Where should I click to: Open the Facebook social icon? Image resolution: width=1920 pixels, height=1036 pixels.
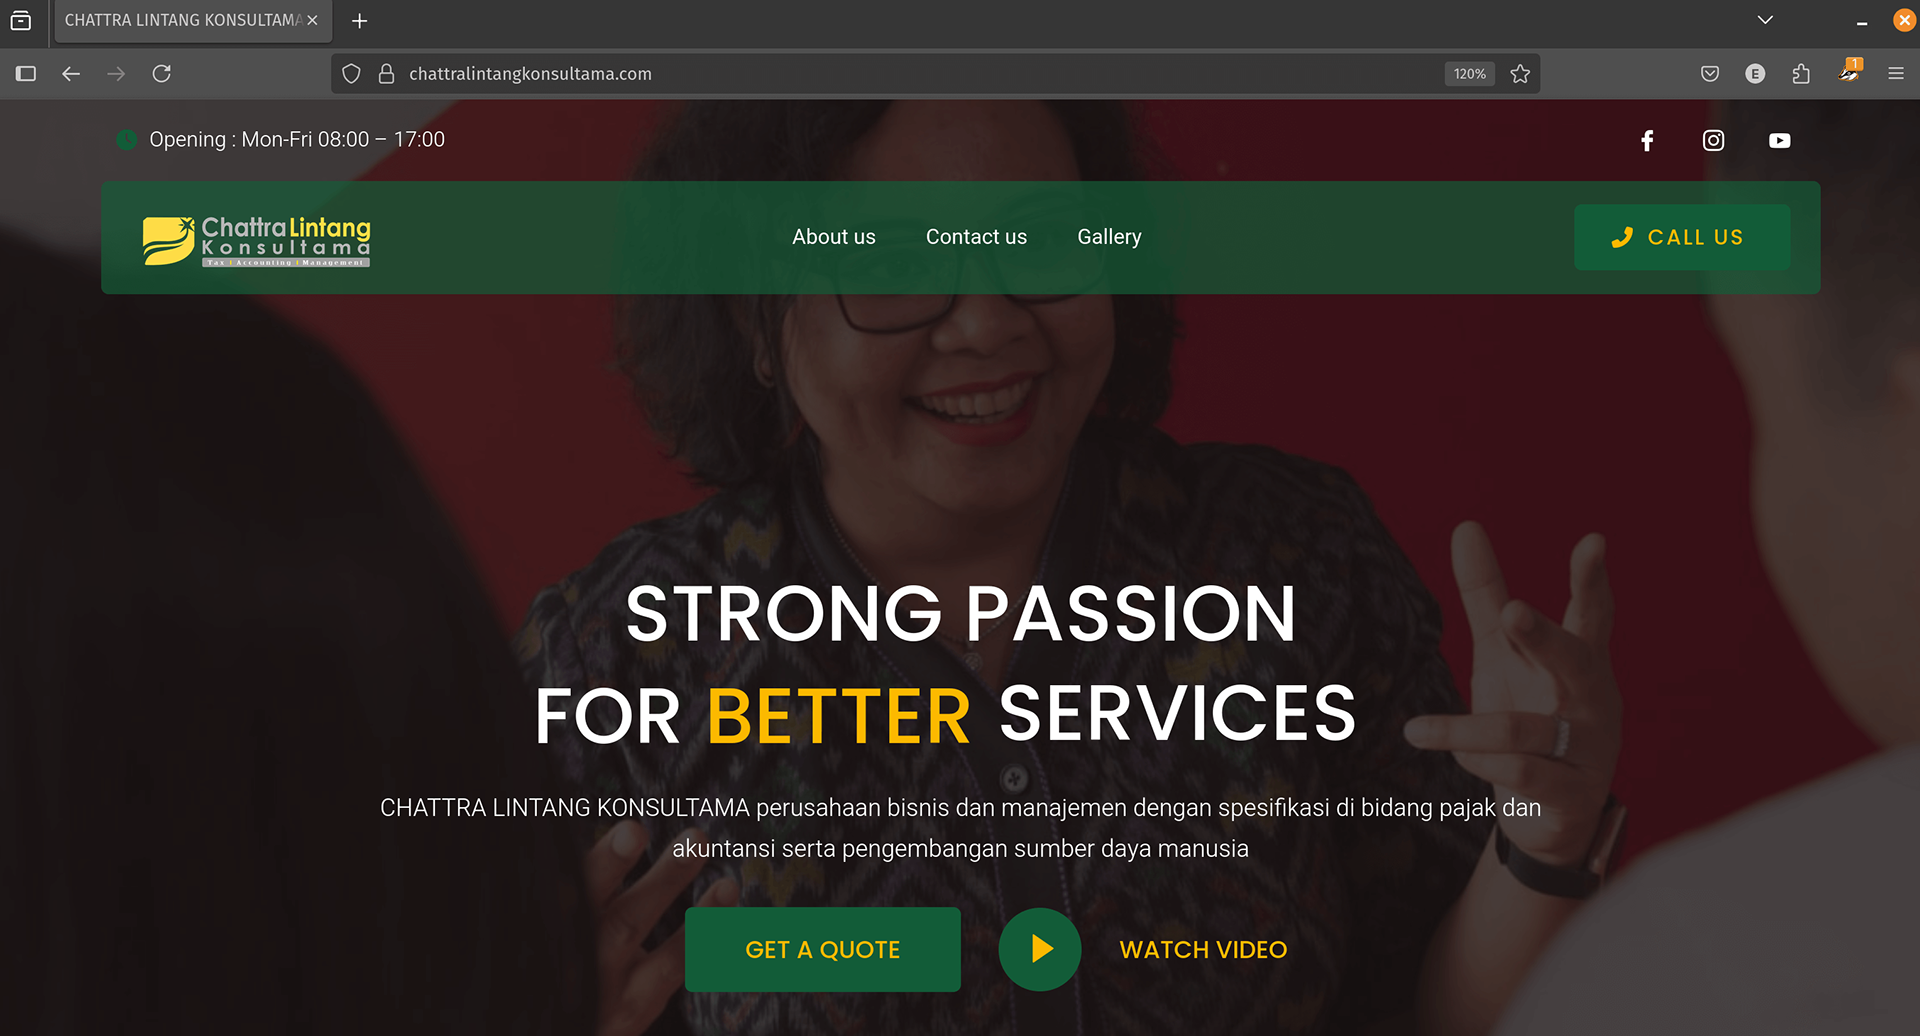coord(1647,141)
